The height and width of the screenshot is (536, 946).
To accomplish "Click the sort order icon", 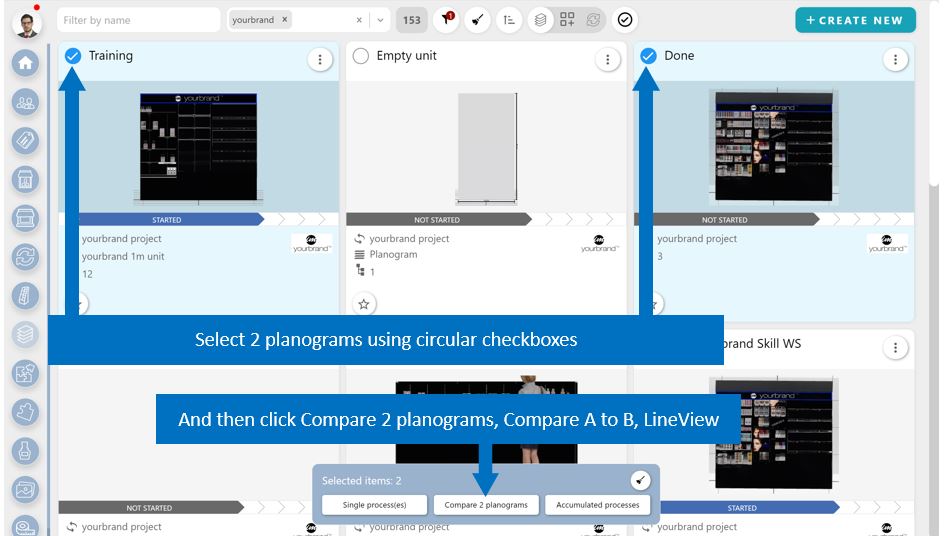I will 509,20.
